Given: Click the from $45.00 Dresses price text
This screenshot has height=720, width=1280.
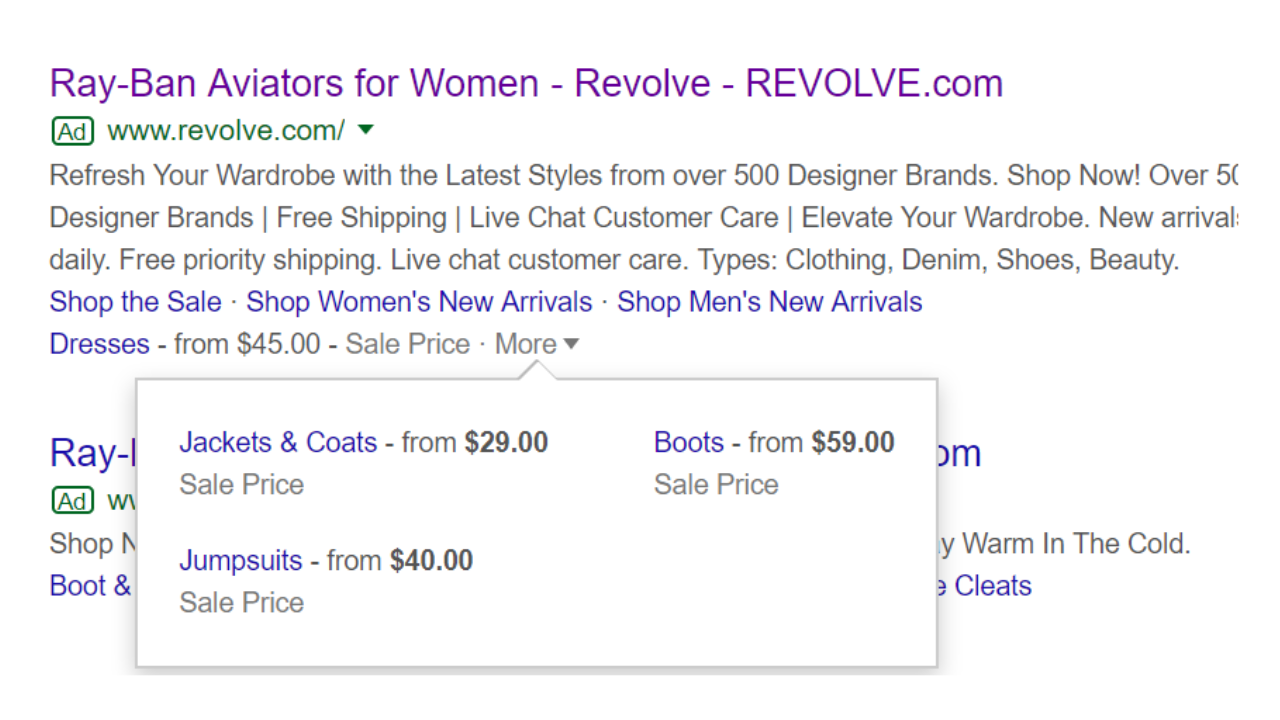Looking at the screenshot, I should [247, 344].
